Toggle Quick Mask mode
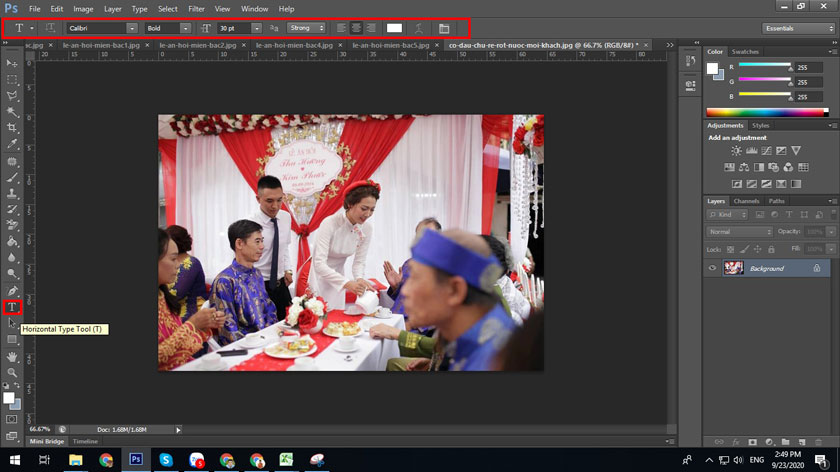The height and width of the screenshot is (472, 840). coord(12,419)
